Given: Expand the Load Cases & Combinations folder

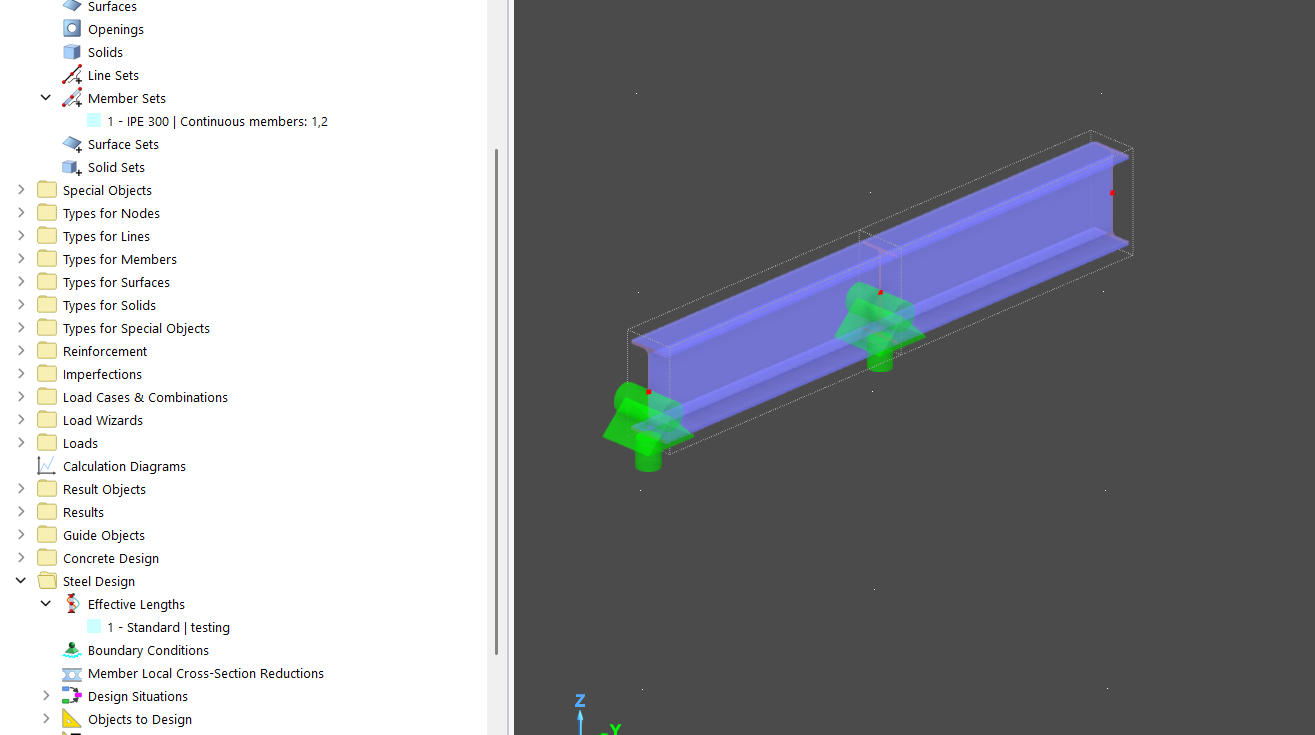Looking at the screenshot, I should [x=21, y=397].
